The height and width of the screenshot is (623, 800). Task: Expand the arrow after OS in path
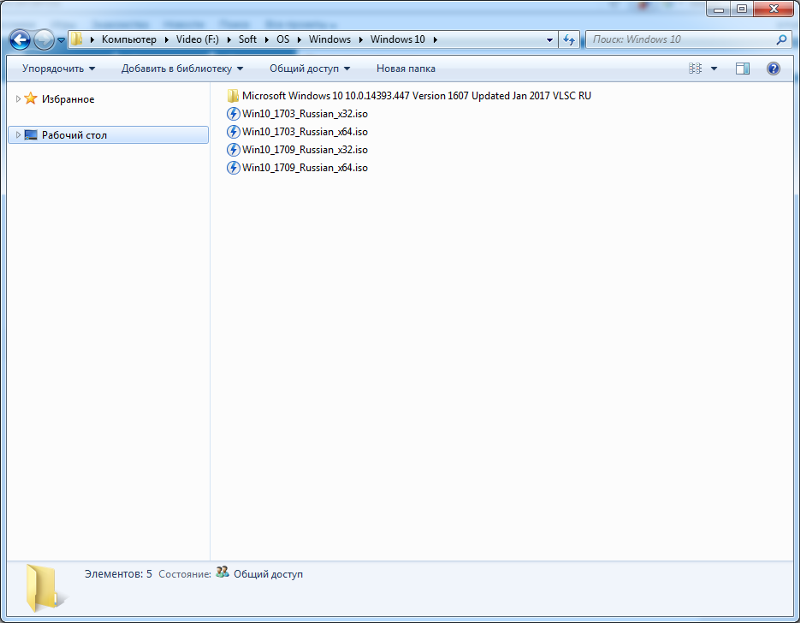(299, 40)
